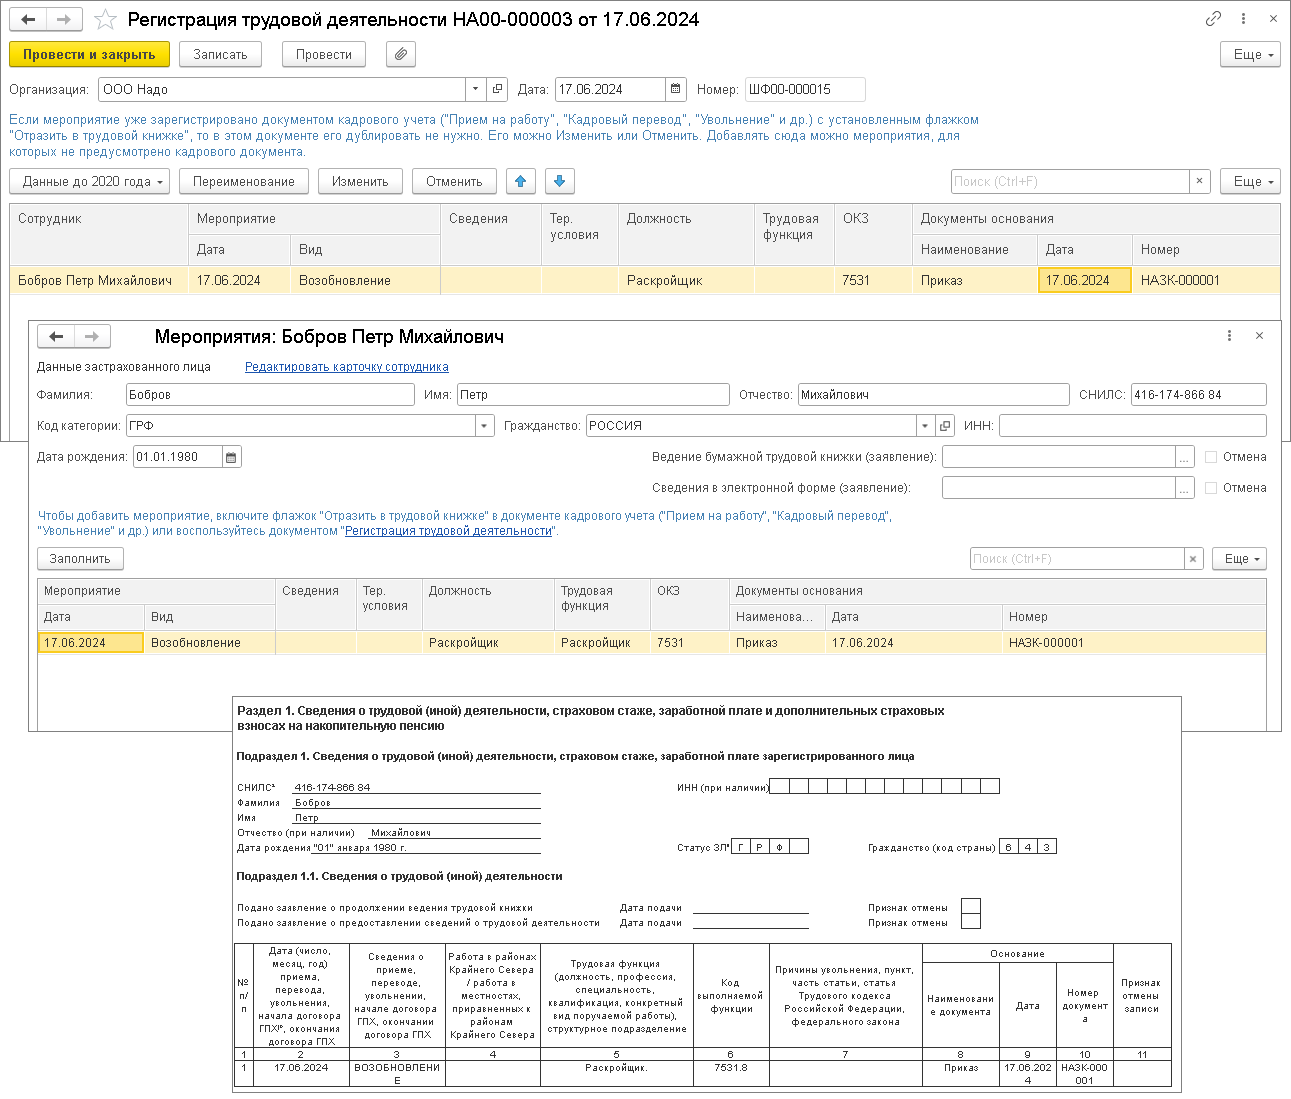Select Возобновление cell in top table
1291x1099 pixels.
click(x=366, y=281)
